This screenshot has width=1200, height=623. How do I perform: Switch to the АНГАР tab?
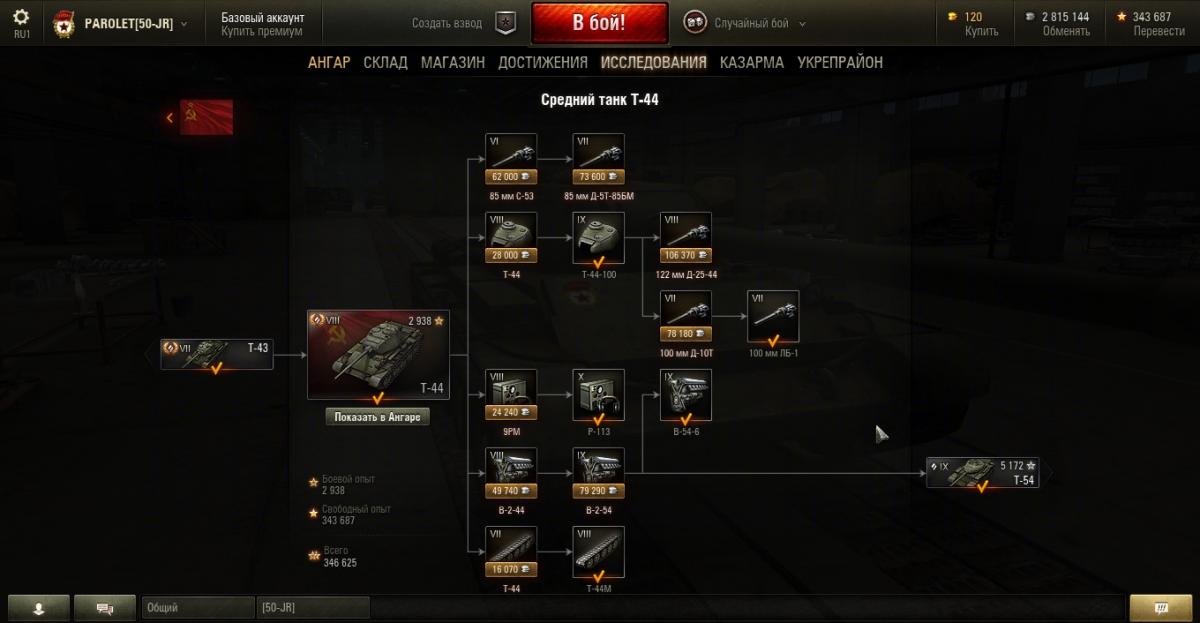pyautogui.click(x=329, y=62)
